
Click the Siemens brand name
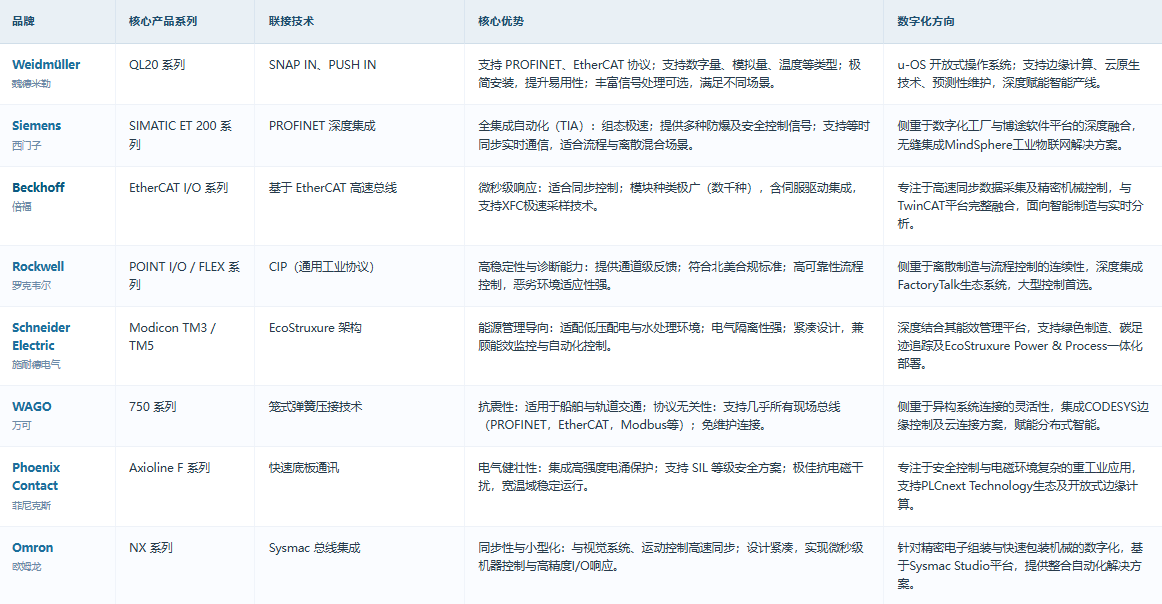pyautogui.click(x=36, y=125)
